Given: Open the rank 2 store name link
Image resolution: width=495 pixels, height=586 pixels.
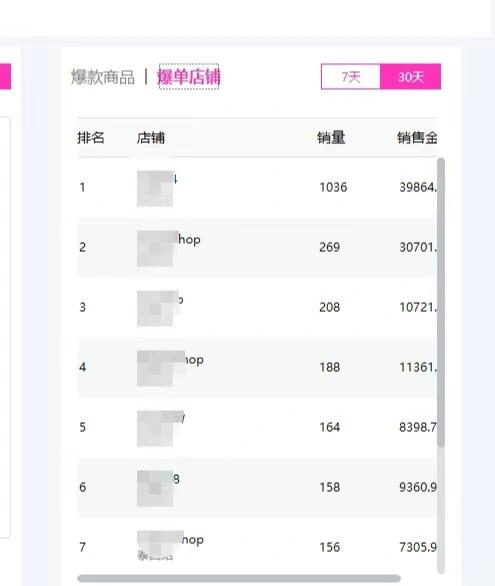Looking at the screenshot, I should point(189,240).
